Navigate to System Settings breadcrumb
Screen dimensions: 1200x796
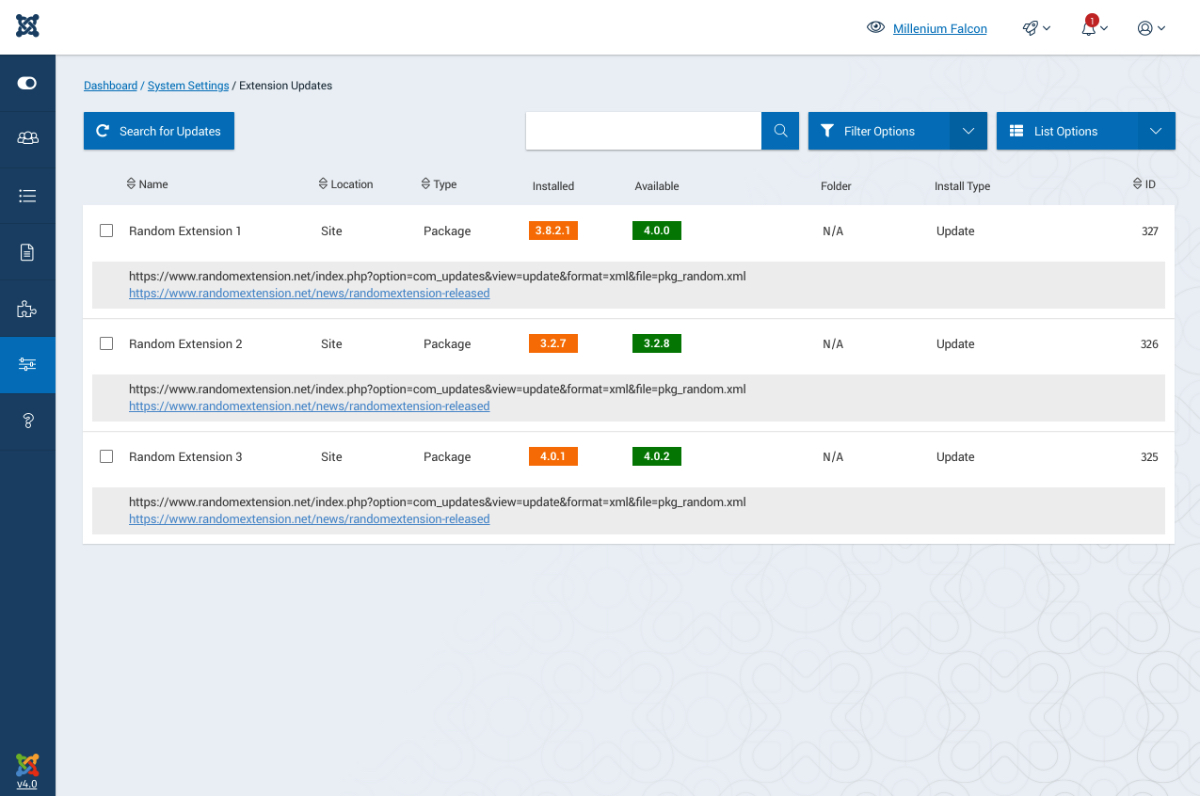[x=188, y=86]
